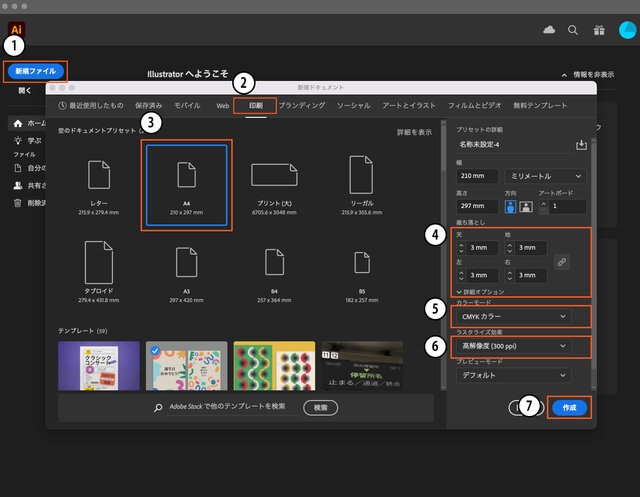This screenshot has width=640, height=497.
Task: Open the cloud sync status icon
Action: (x=549, y=30)
